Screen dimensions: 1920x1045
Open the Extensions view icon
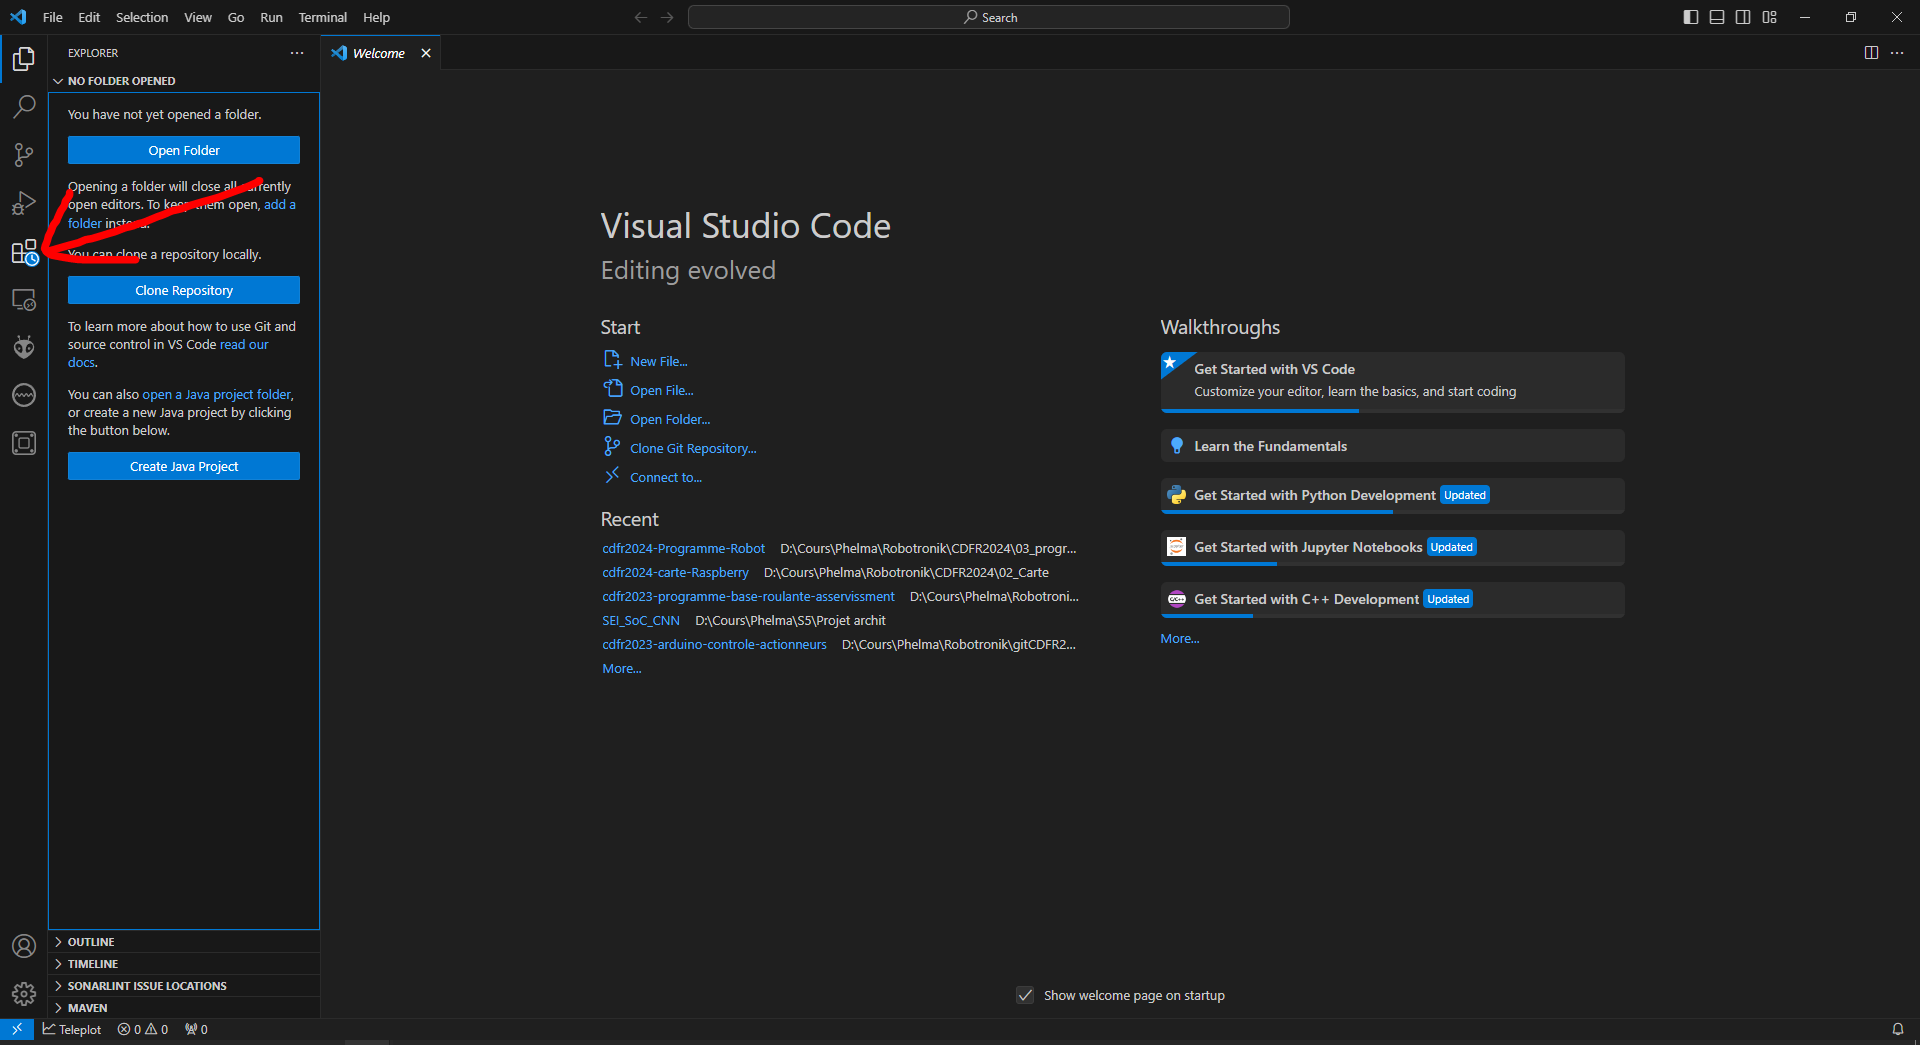point(24,252)
